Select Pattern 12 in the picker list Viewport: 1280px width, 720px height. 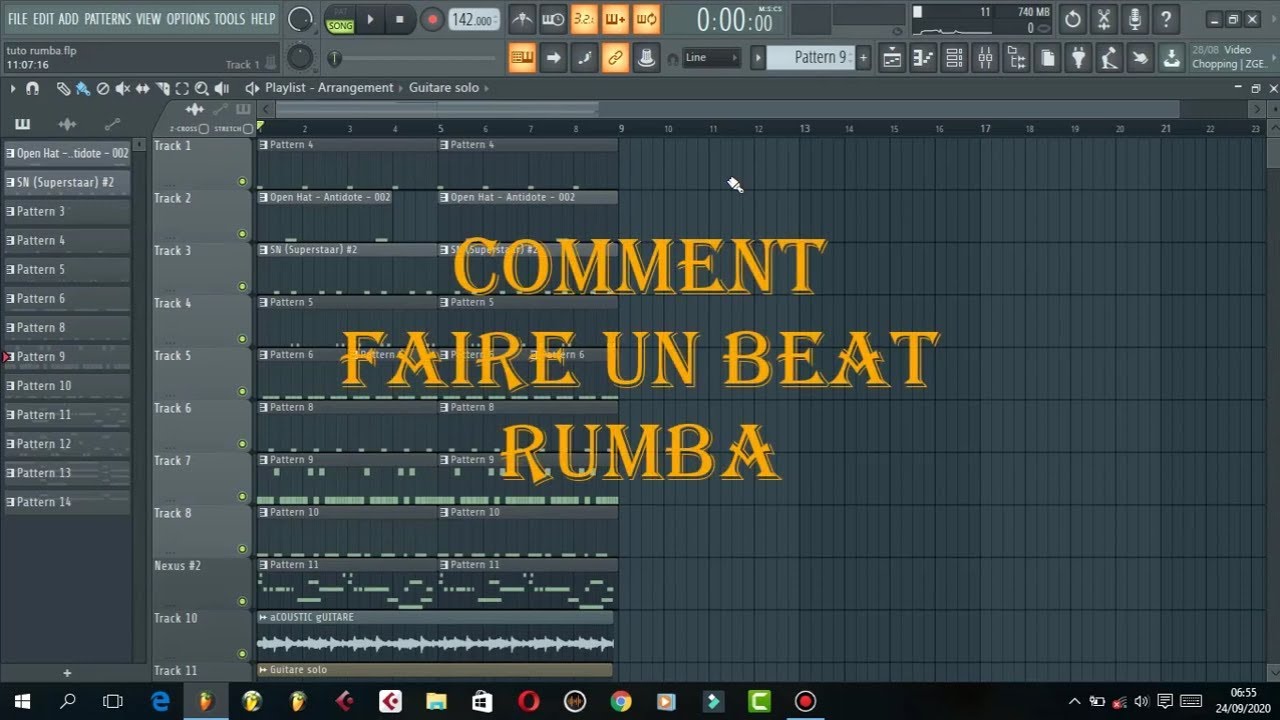point(67,444)
